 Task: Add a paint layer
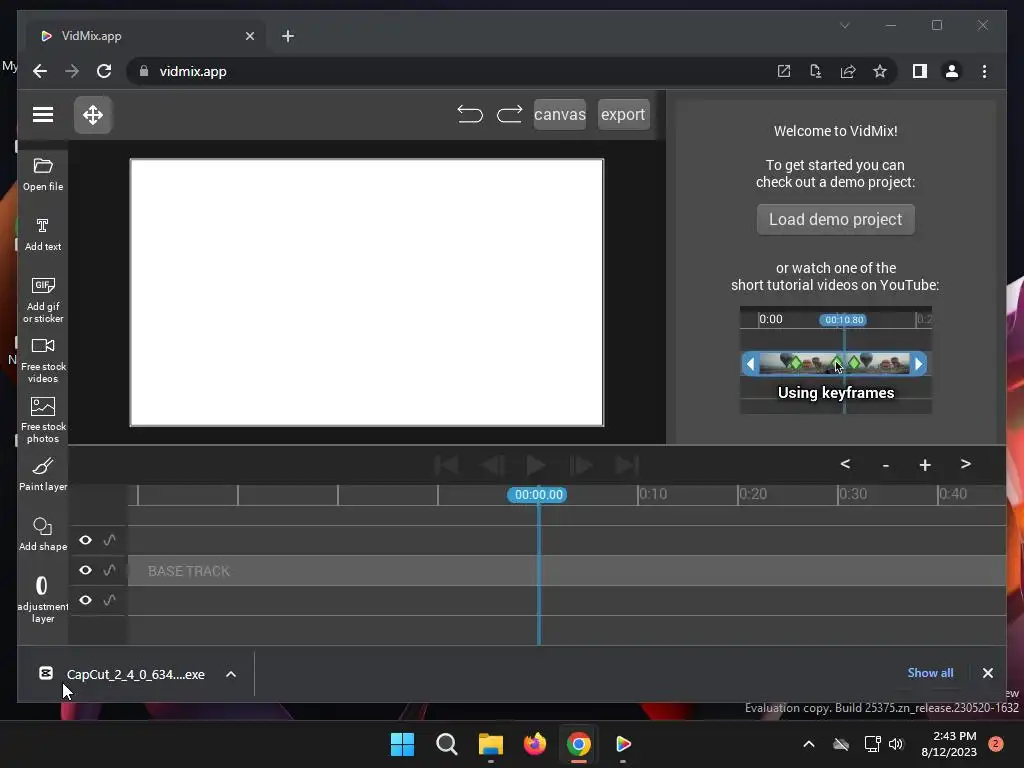43,475
